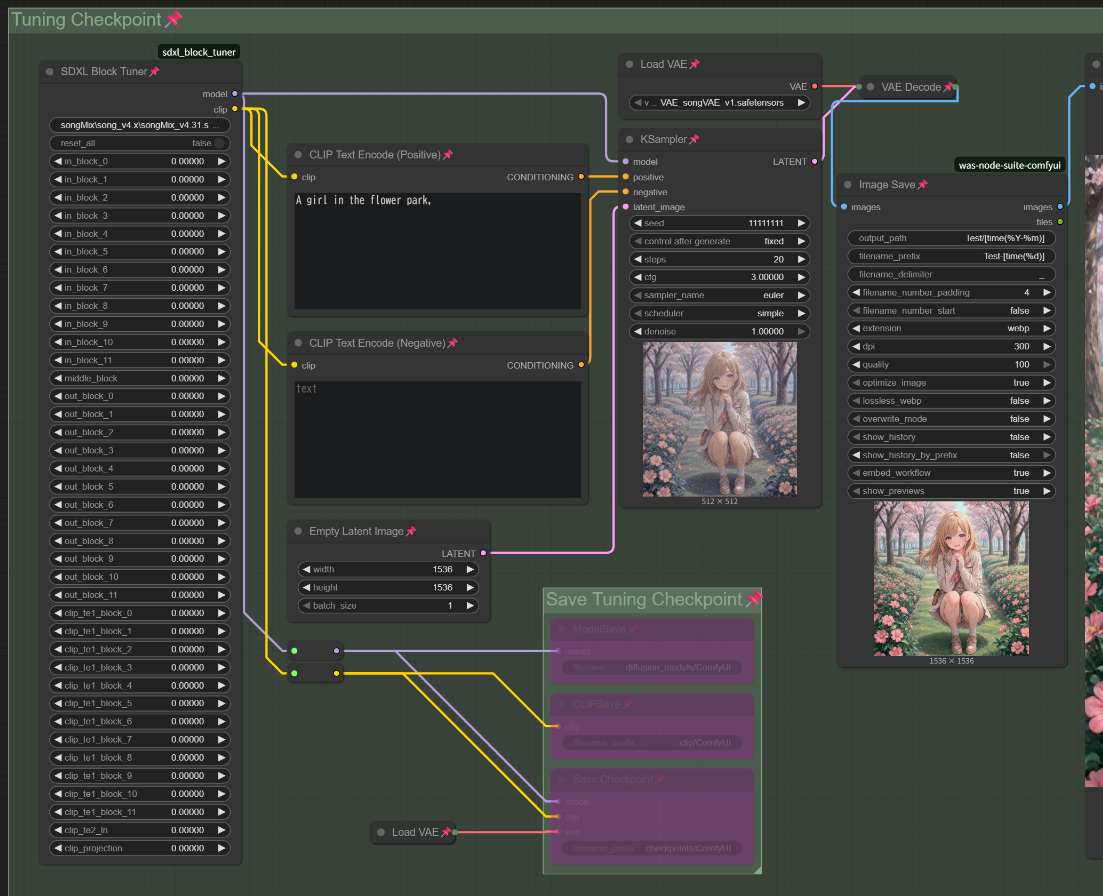Click the pin icon on VAE Decode node

pos(947,87)
